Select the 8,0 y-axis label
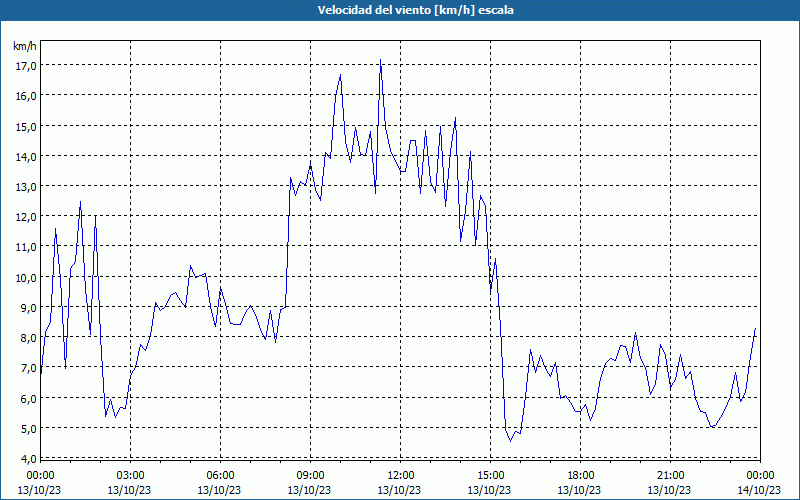Viewport: 800px width, 500px height. coord(27,338)
